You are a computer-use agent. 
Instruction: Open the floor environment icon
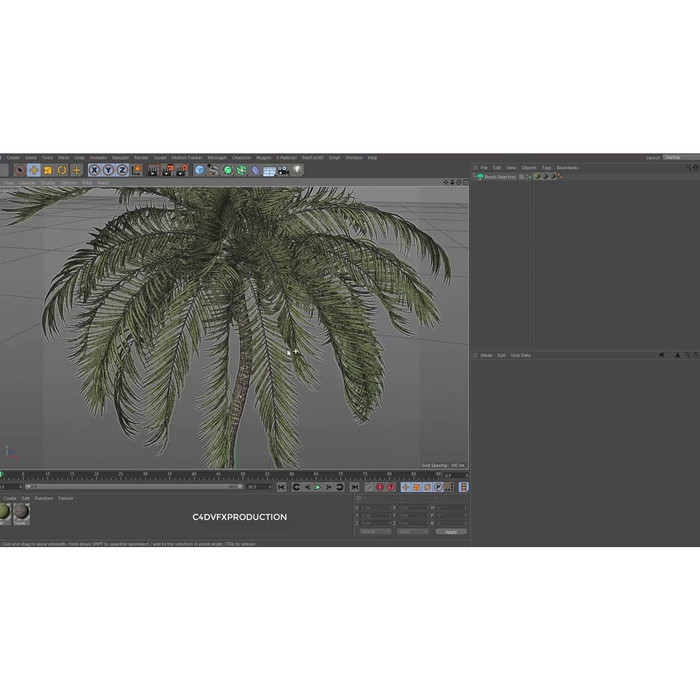tap(269, 170)
